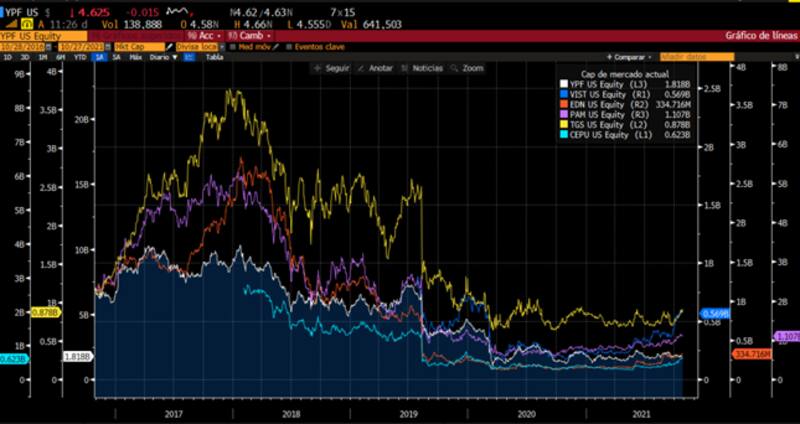The width and height of the screenshot is (800, 424).
Task: Toggle the Eventos clave checkbox
Action: [289, 46]
